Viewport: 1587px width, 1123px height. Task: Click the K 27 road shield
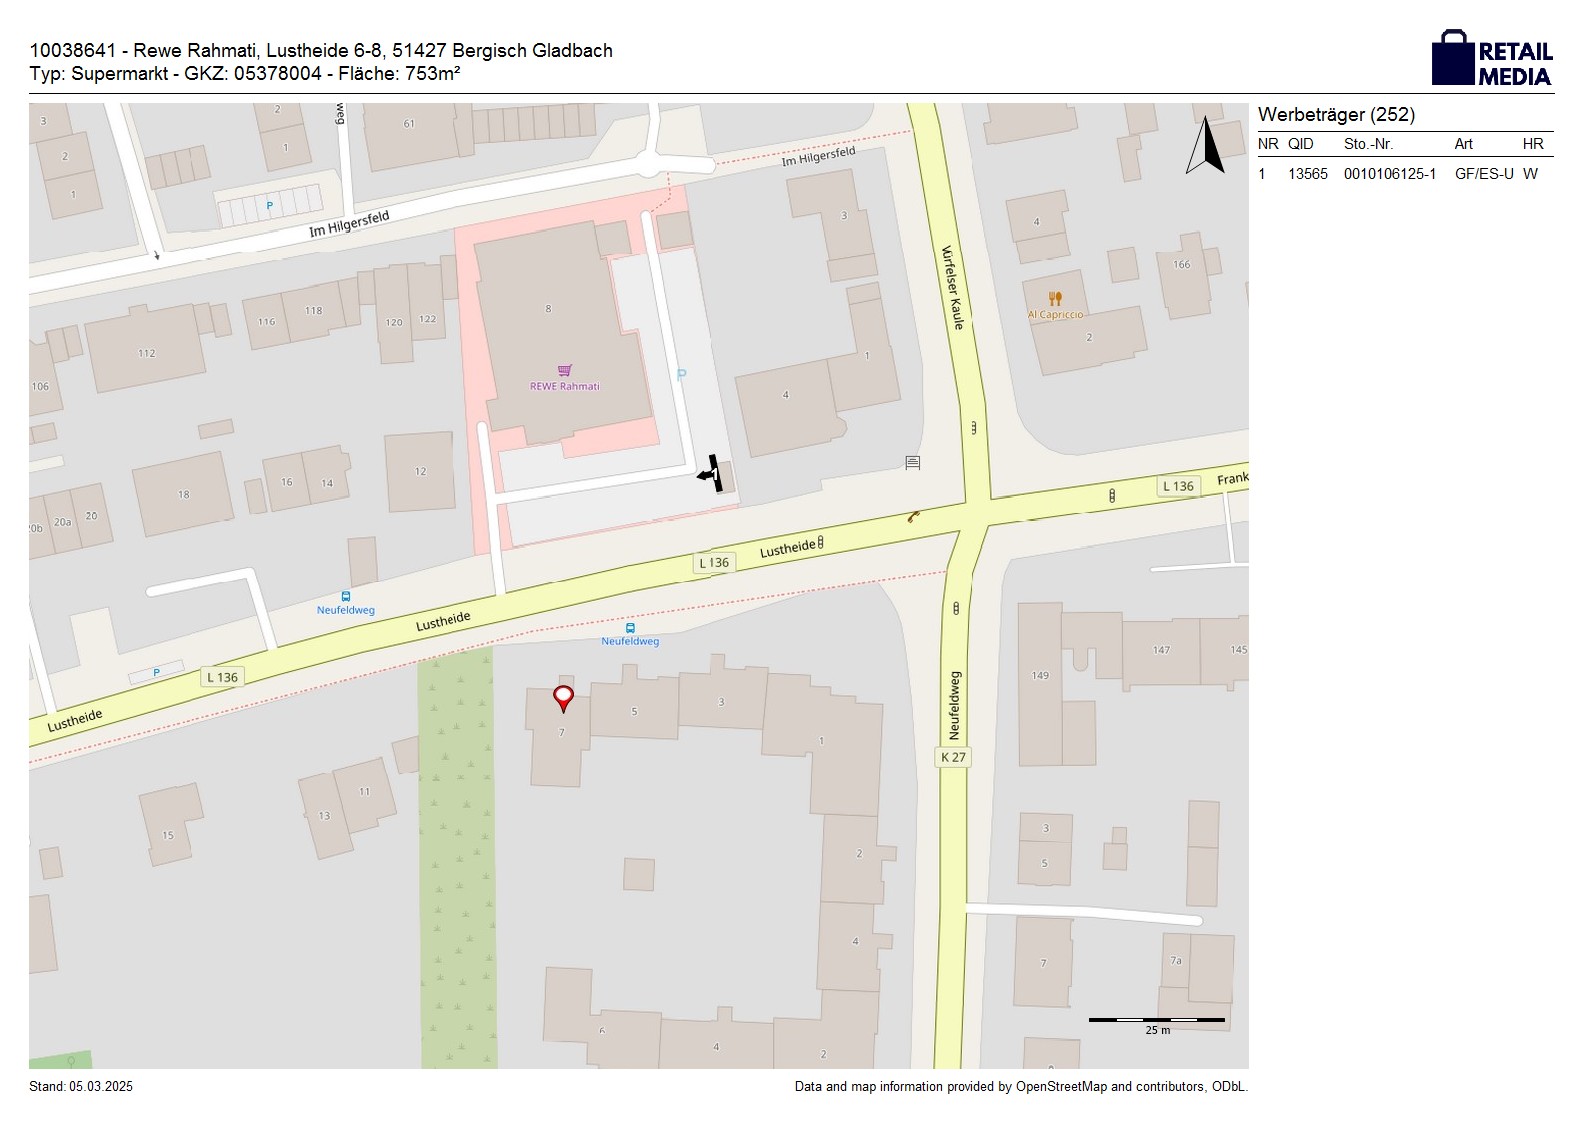pyautogui.click(x=953, y=757)
